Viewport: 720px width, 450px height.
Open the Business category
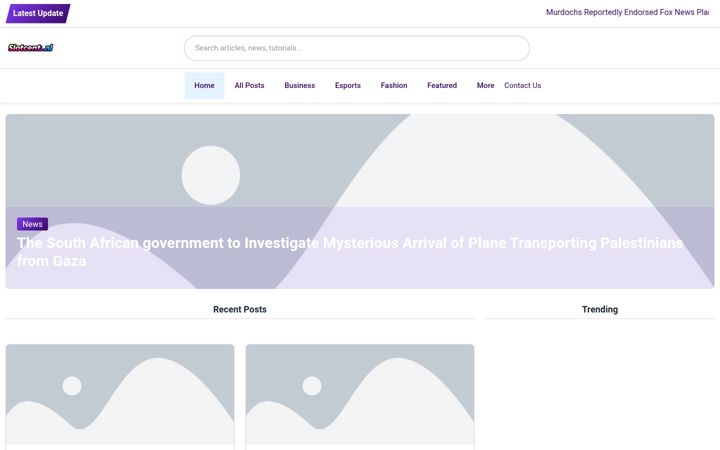point(299,85)
